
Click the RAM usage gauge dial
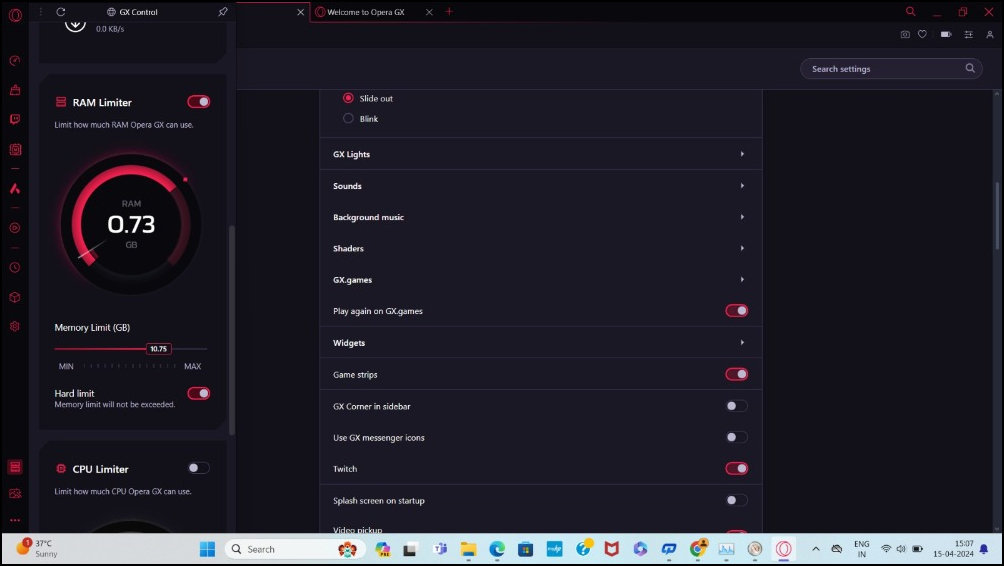(131, 224)
